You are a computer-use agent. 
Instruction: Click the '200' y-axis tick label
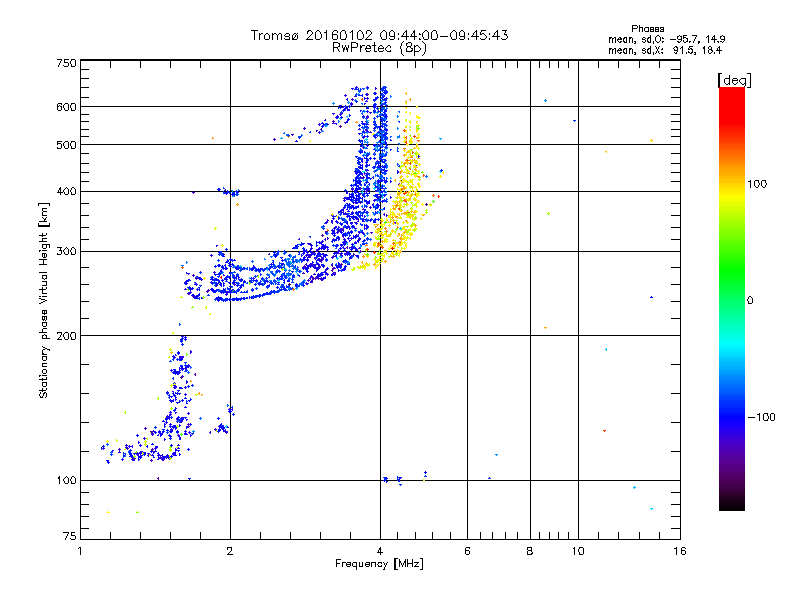pyautogui.click(x=66, y=336)
